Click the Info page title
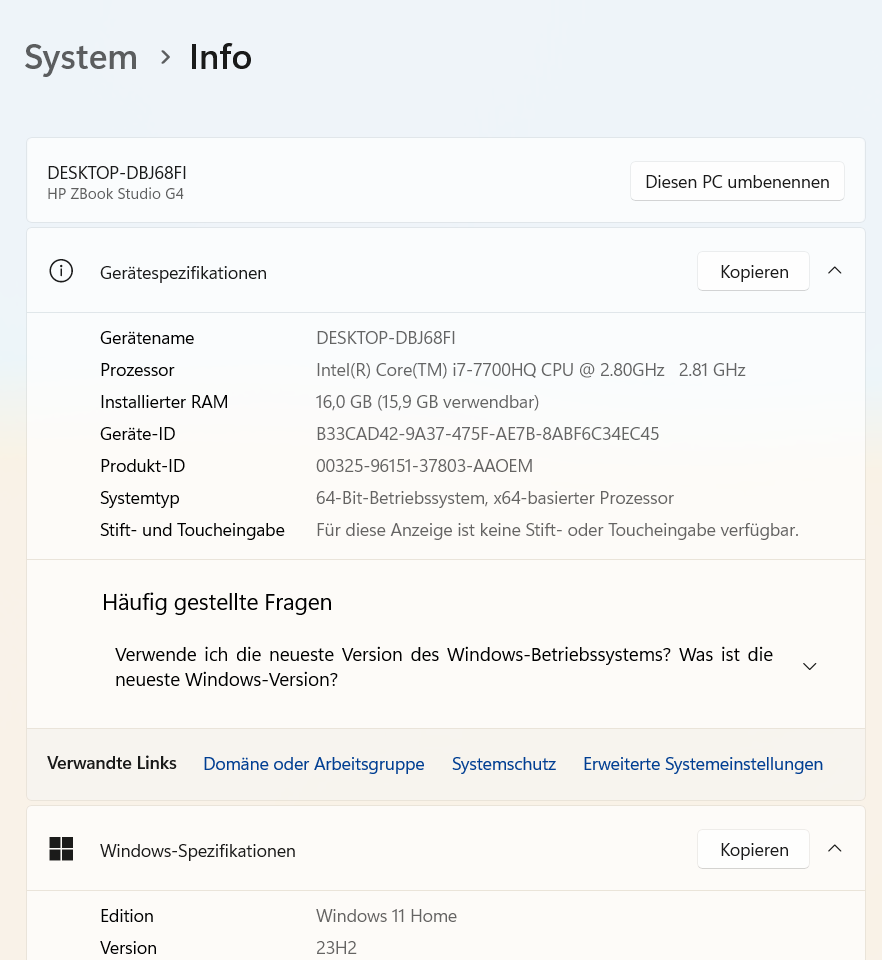Image resolution: width=882 pixels, height=960 pixels. (220, 58)
